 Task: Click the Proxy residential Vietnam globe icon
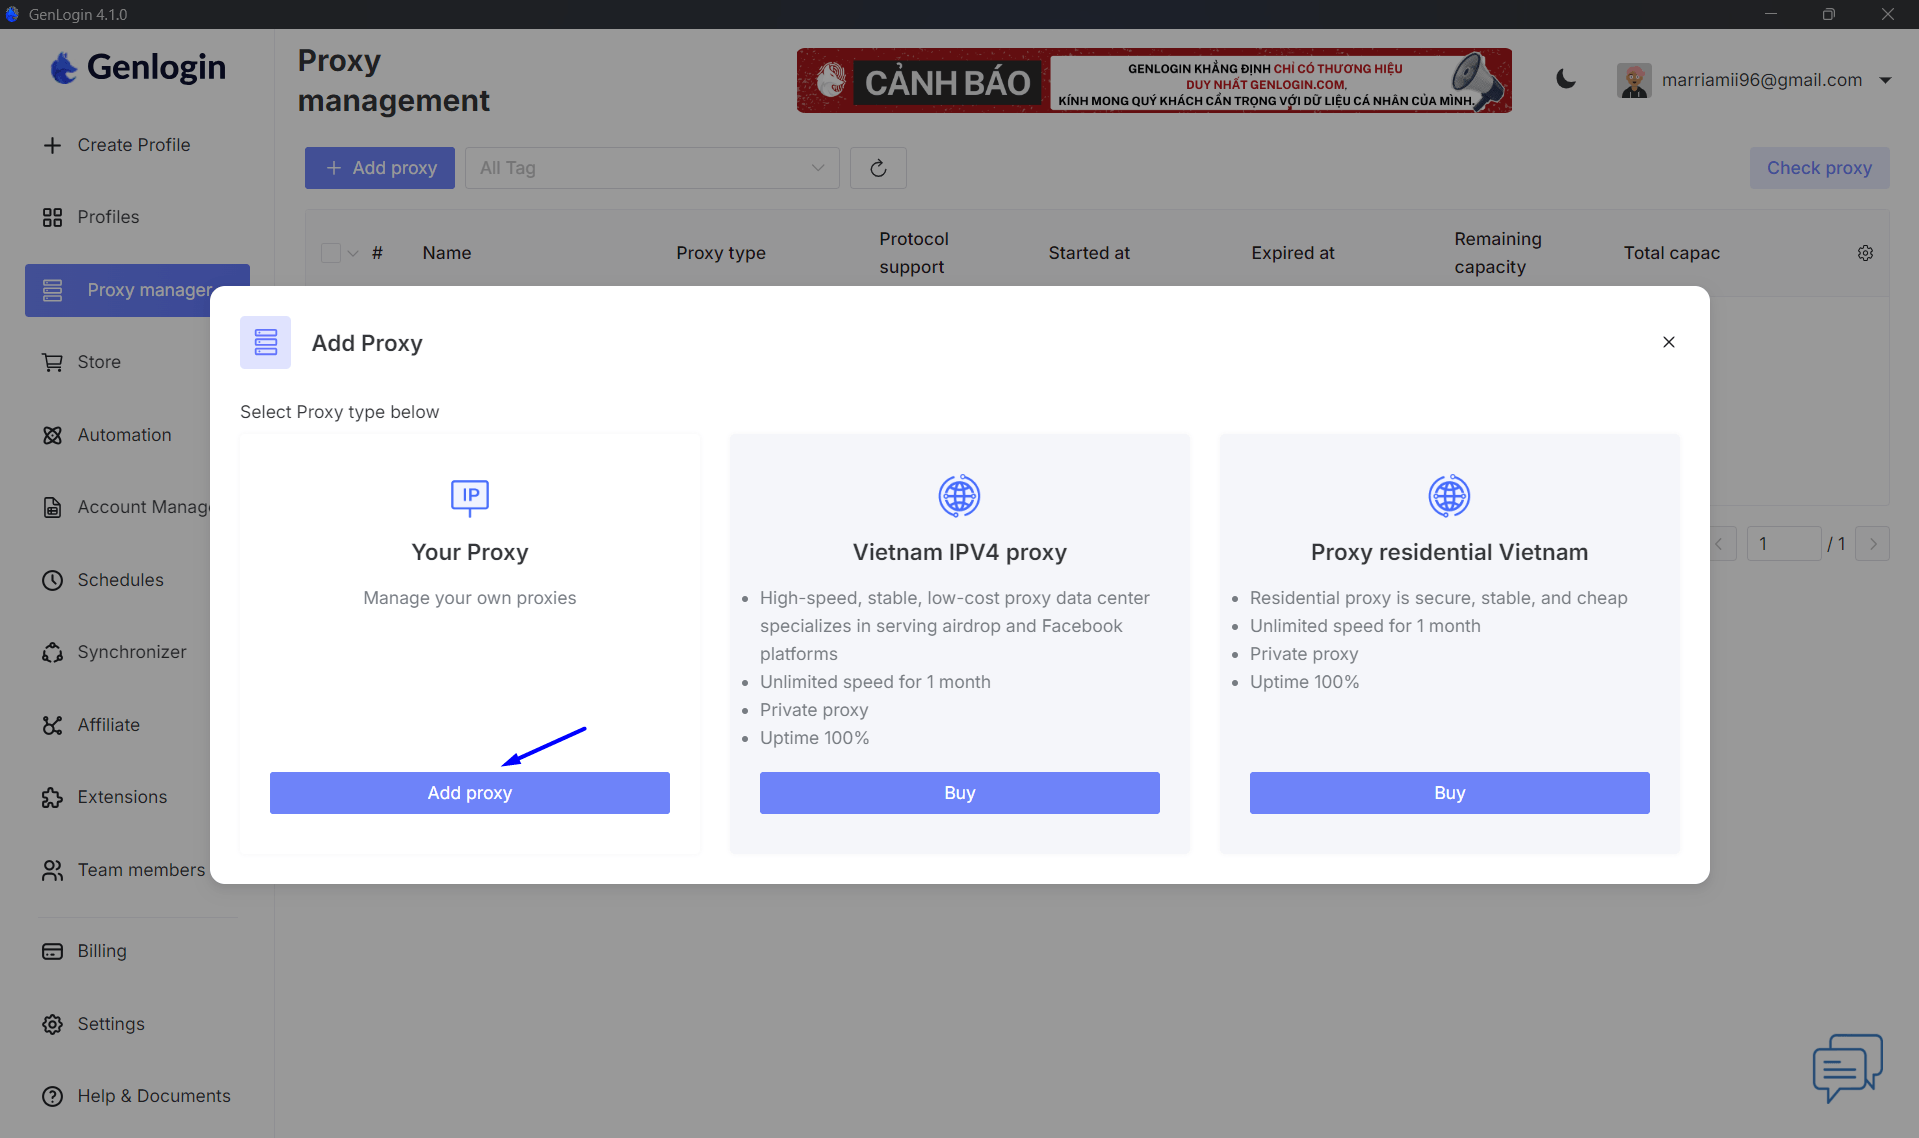tap(1449, 495)
